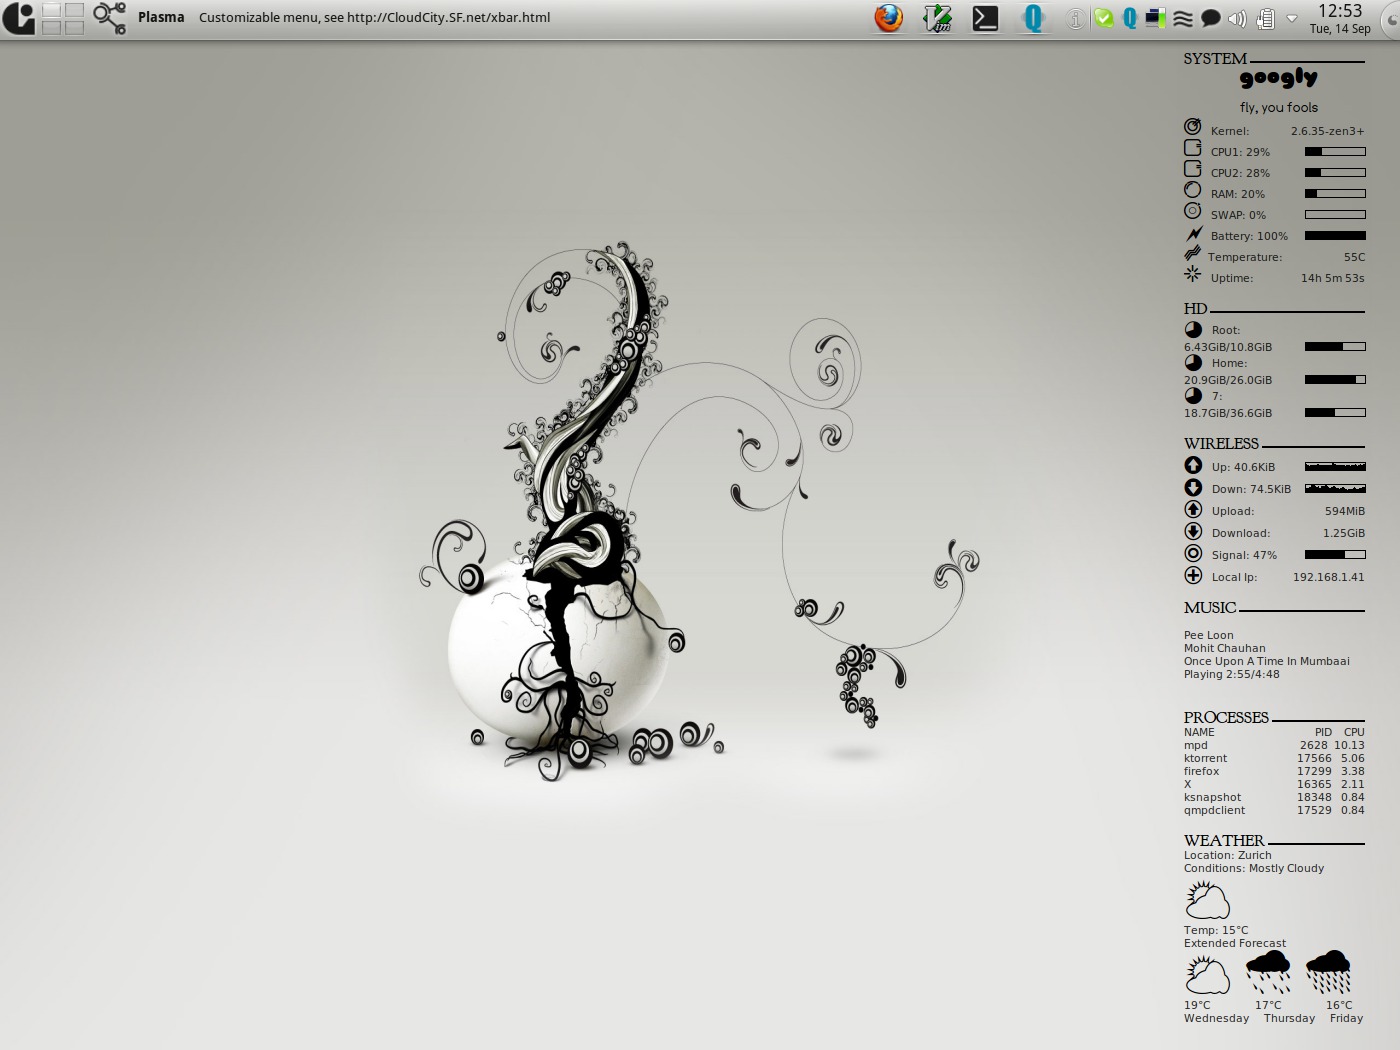Click the pie icon beside '7:'
The image size is (1400, 1050).
(x=1193, y=395)
